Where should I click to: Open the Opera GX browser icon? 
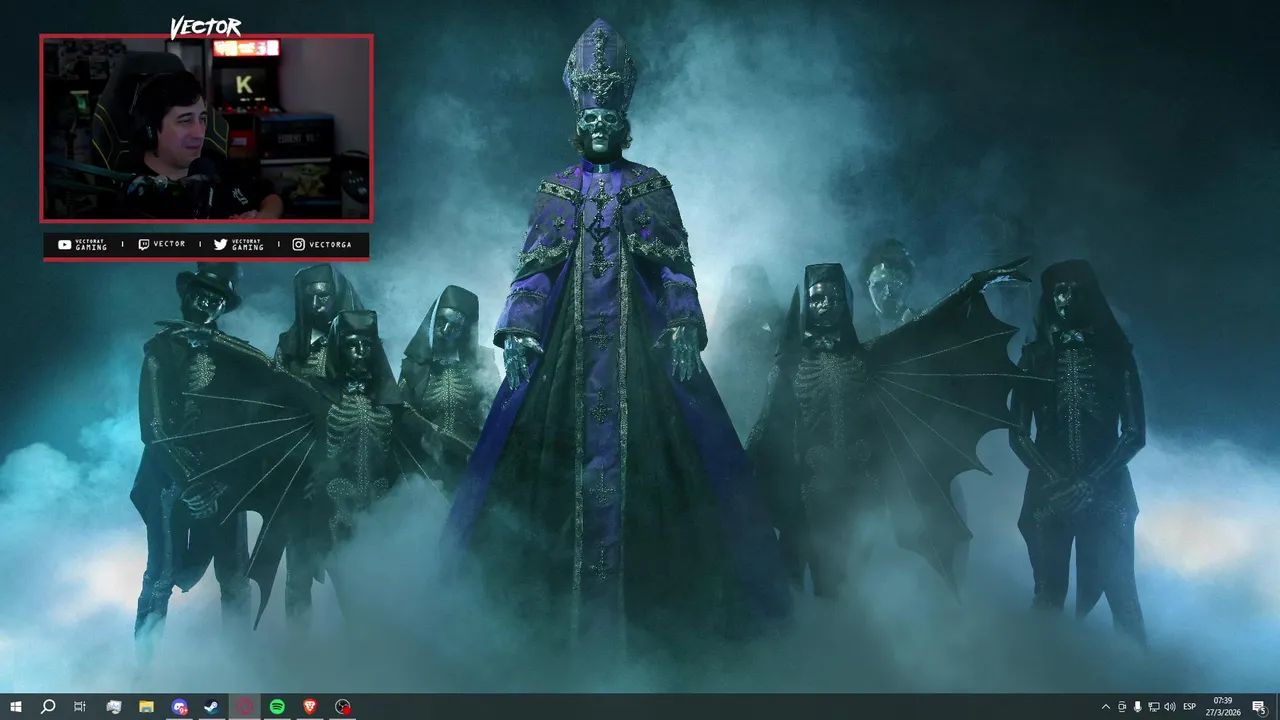(244, 707)
